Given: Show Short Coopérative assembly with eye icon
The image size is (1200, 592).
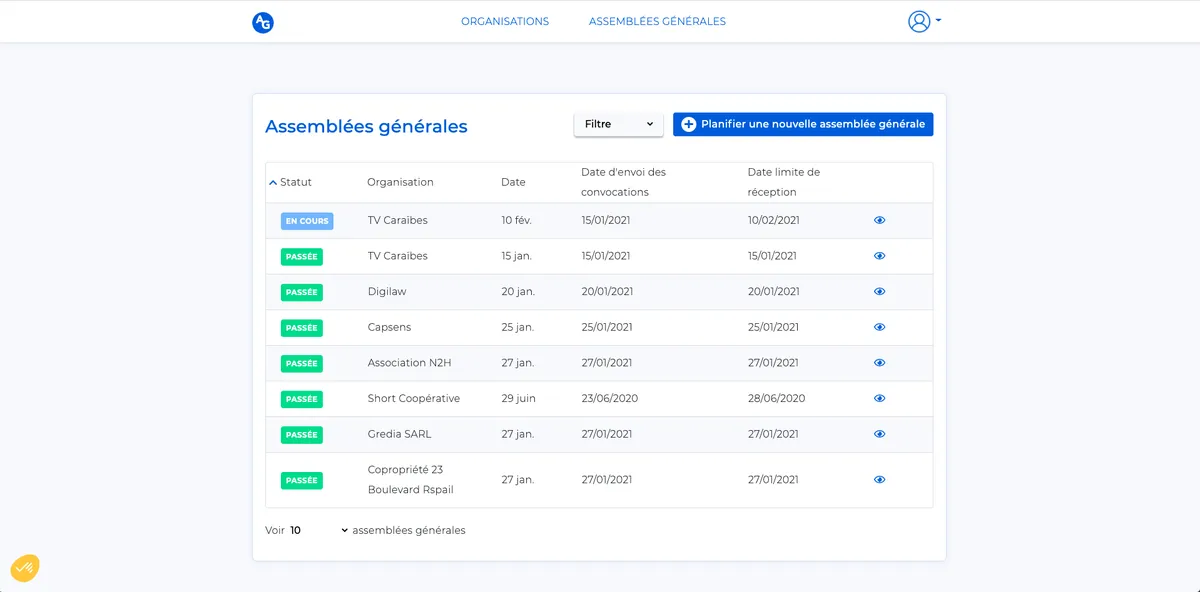Looking at the screenshot, I should [x=880, y=398].
